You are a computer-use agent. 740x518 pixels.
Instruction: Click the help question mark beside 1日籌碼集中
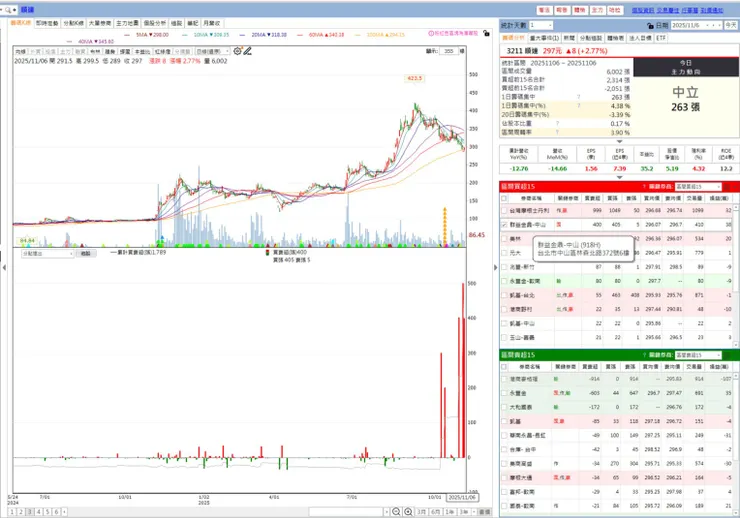[579, 97]
